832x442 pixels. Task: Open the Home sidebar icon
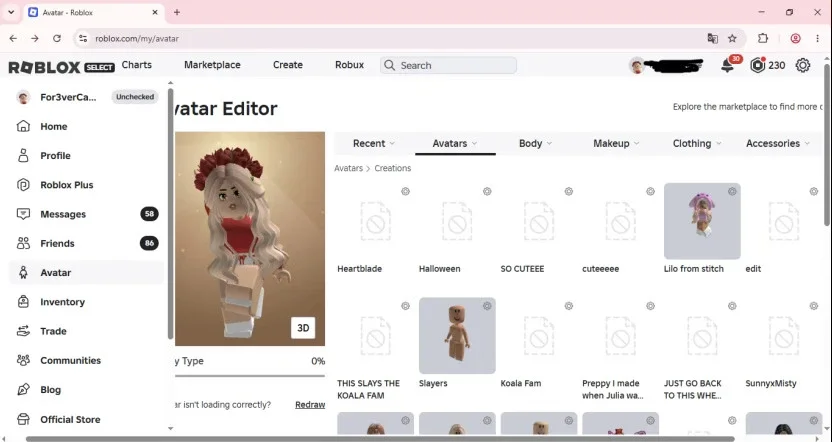(x=23, y=126)
